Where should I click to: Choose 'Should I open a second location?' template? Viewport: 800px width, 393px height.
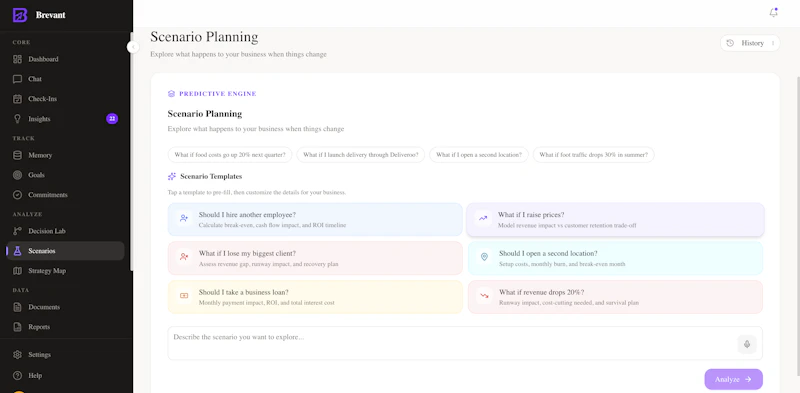tap(615, 258)
